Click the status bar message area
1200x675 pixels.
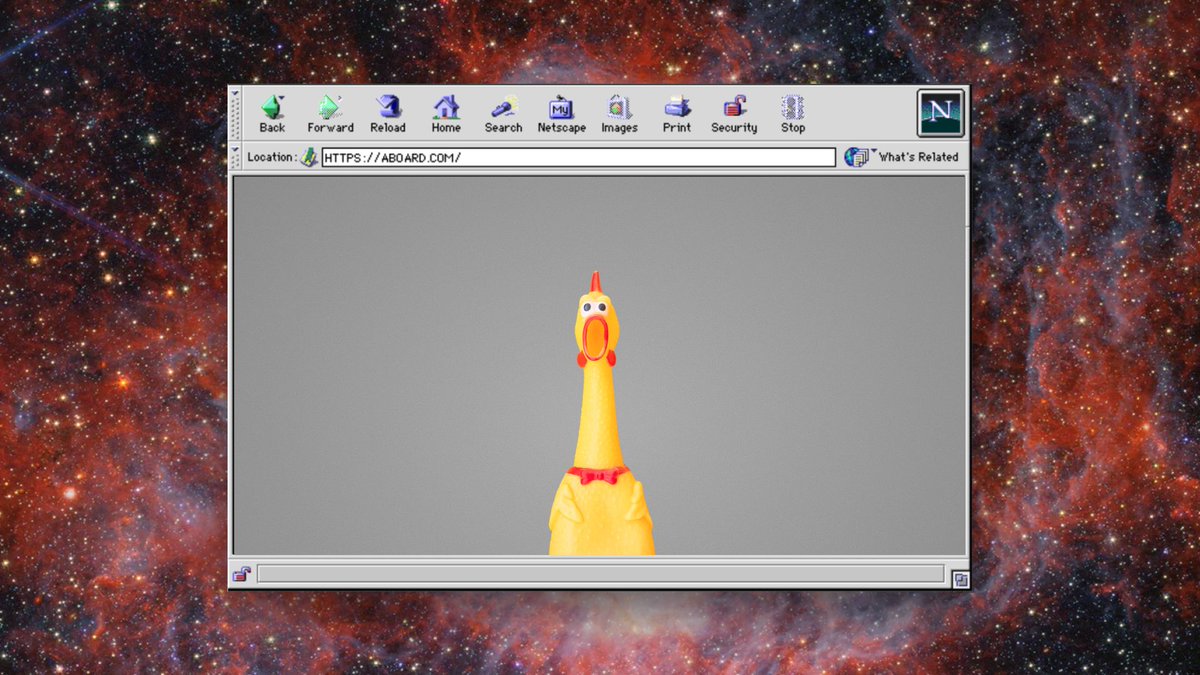click(600, 574)
